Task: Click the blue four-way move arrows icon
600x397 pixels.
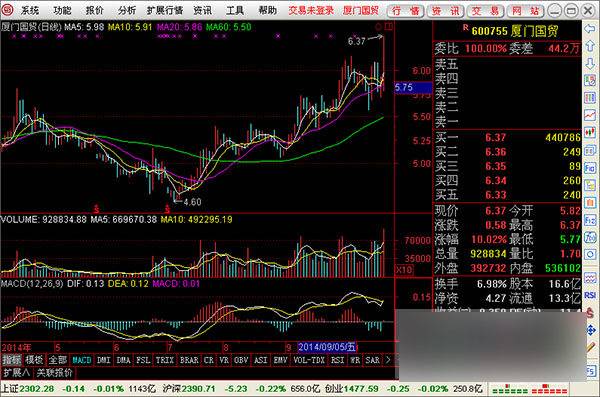Action: tap(590, 330)
